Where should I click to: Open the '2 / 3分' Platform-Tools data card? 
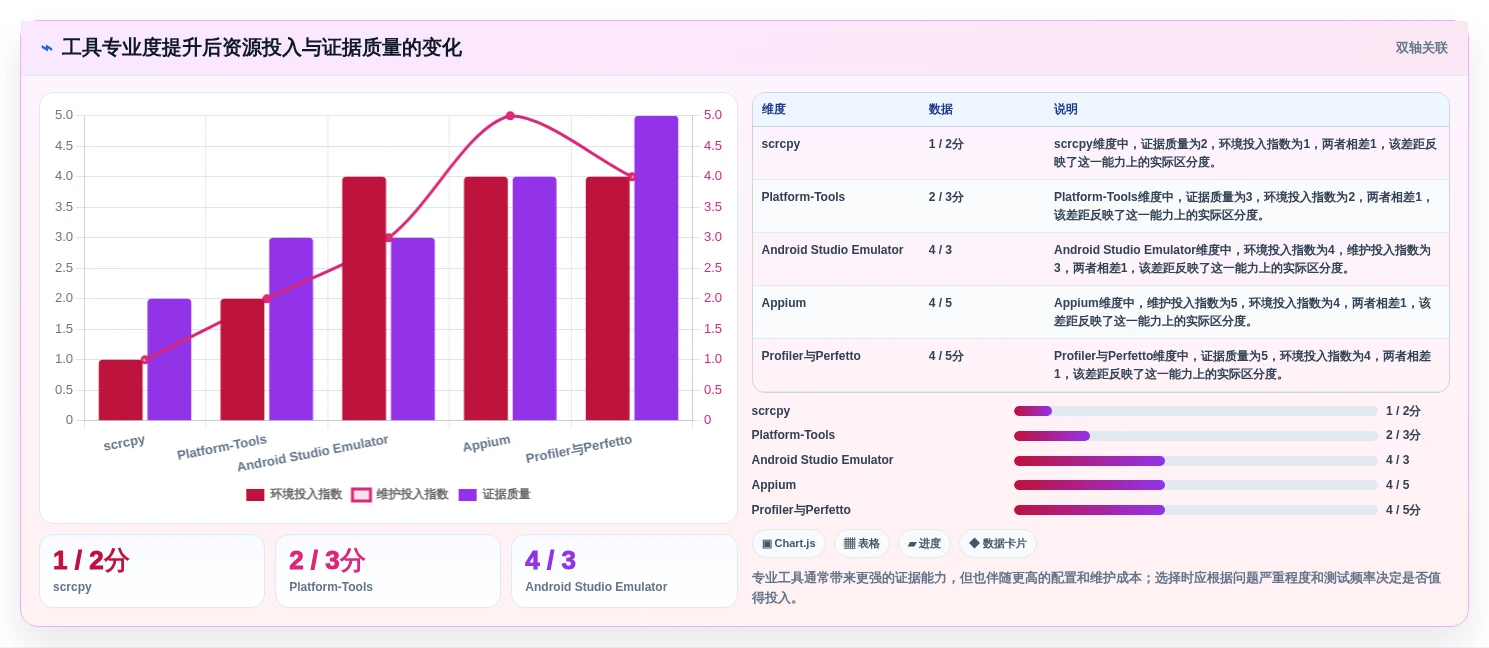[x=388, y=571]
